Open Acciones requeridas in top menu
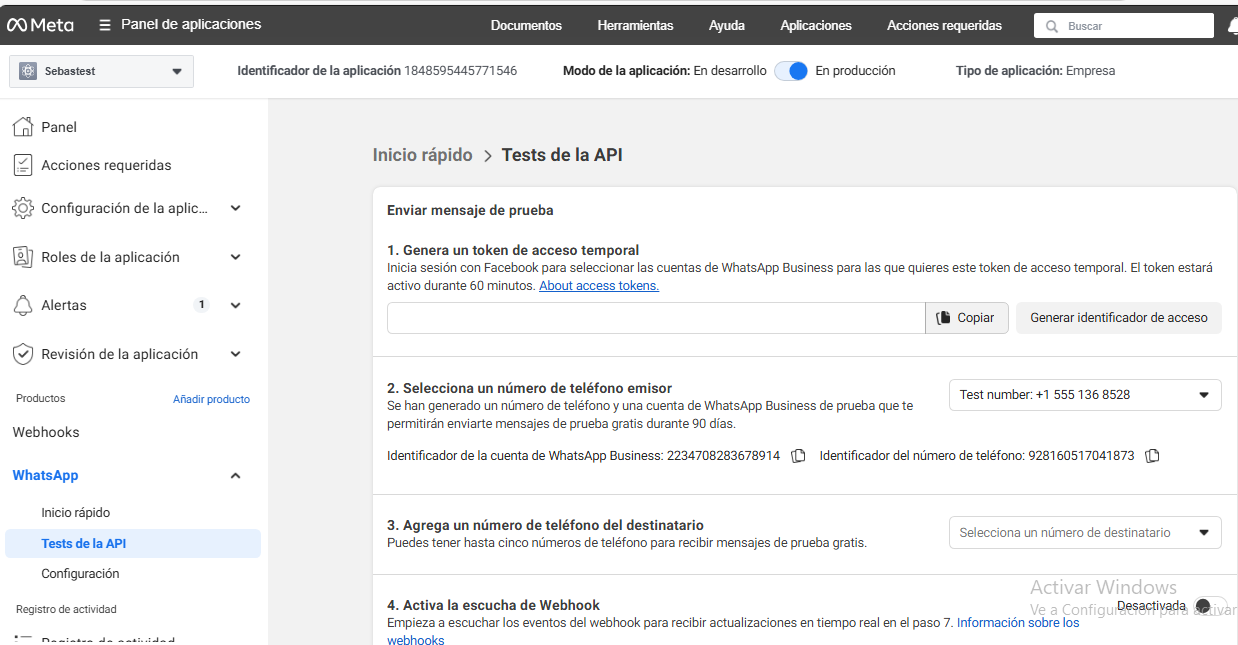Viewport: 1238px width, 645px height. 944,26
